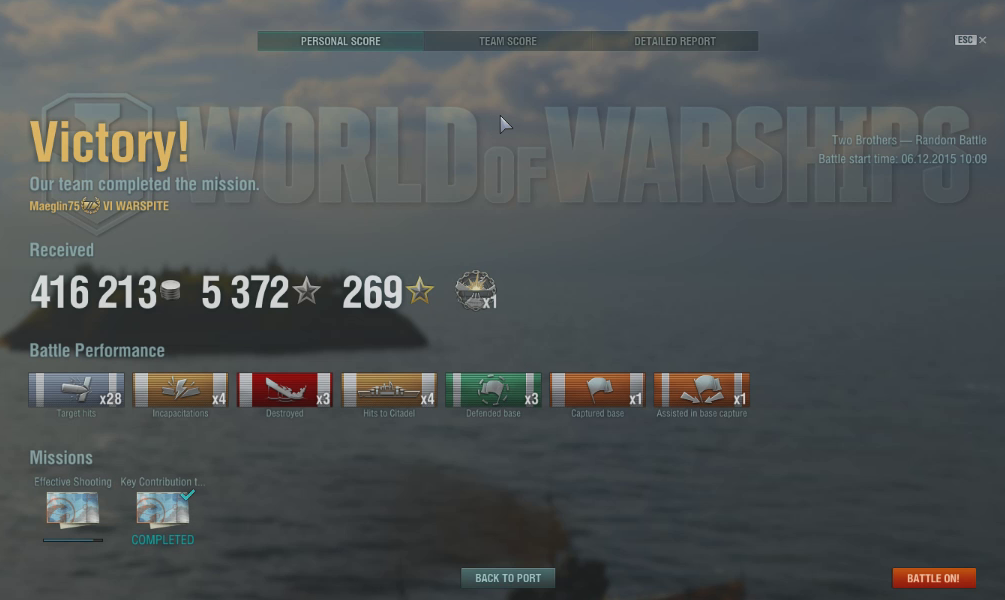Click the gold free XP star

pyautogui.click(x=420, y=290)
